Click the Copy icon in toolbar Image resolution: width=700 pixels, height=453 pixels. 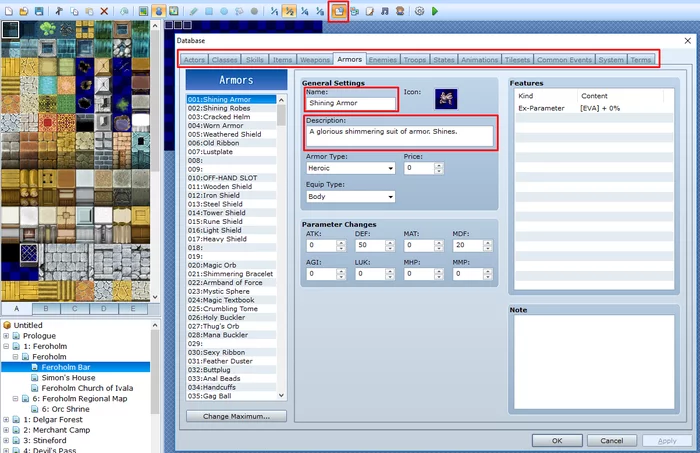click(x=74, y=11)
